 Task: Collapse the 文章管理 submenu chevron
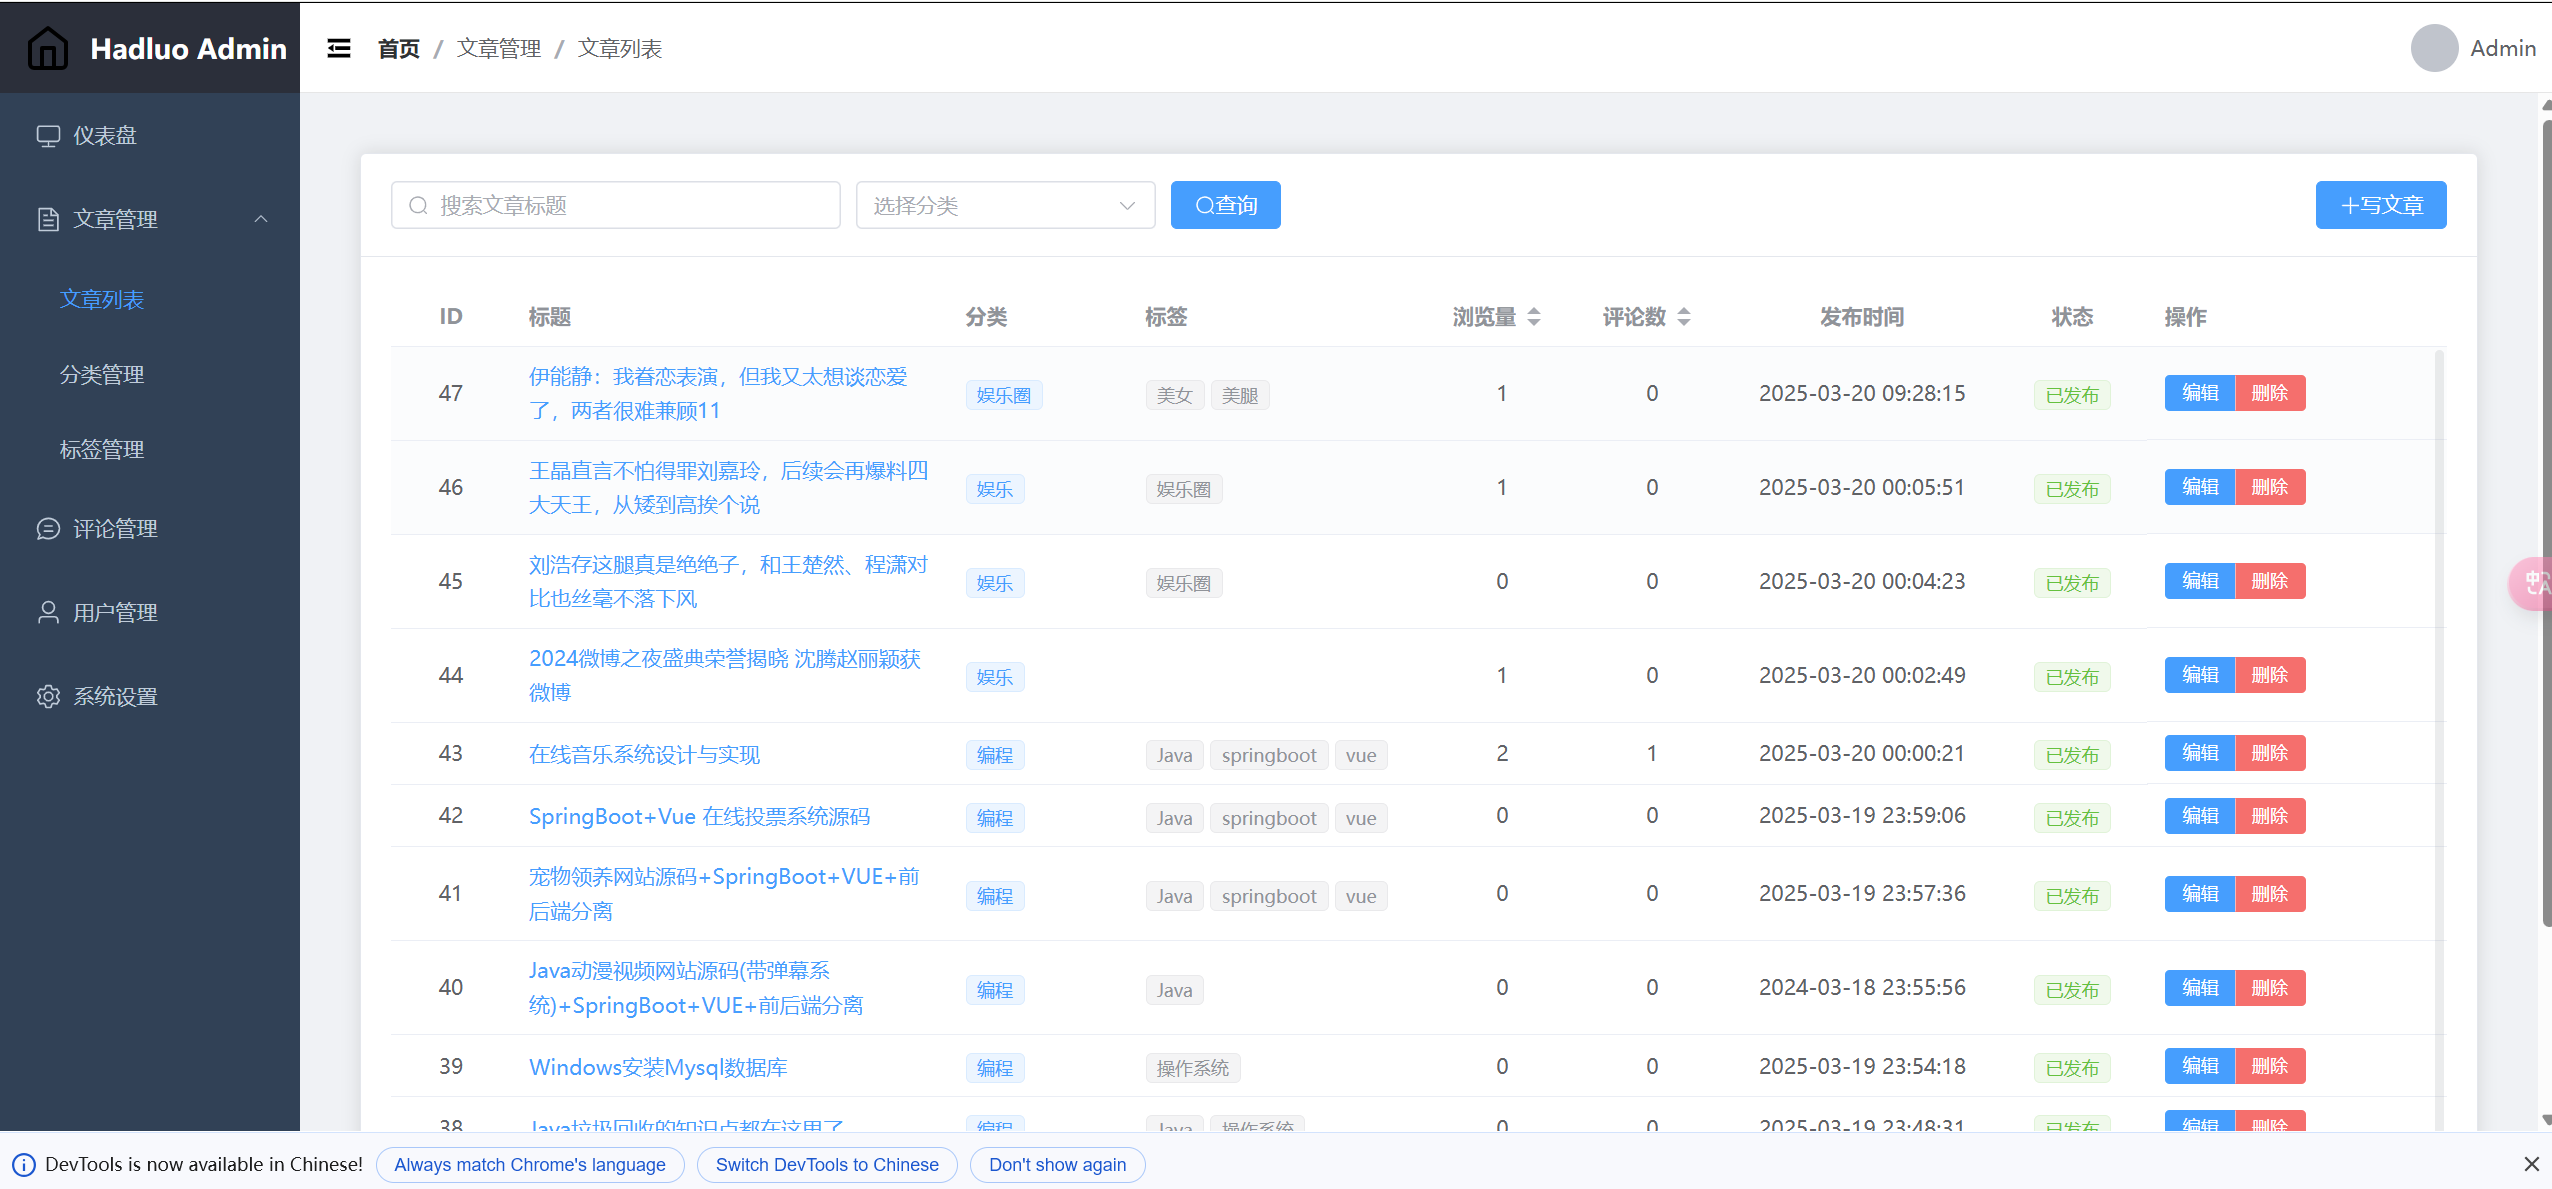(x=261, y=219)
